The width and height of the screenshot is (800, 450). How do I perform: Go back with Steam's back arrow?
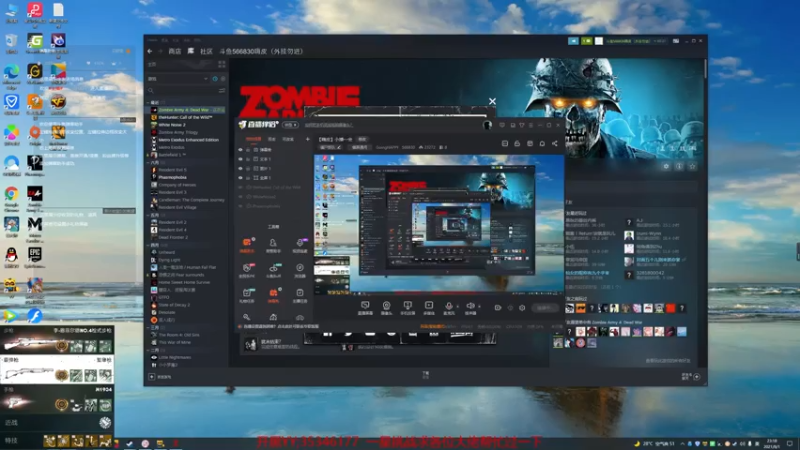point(149,51)
